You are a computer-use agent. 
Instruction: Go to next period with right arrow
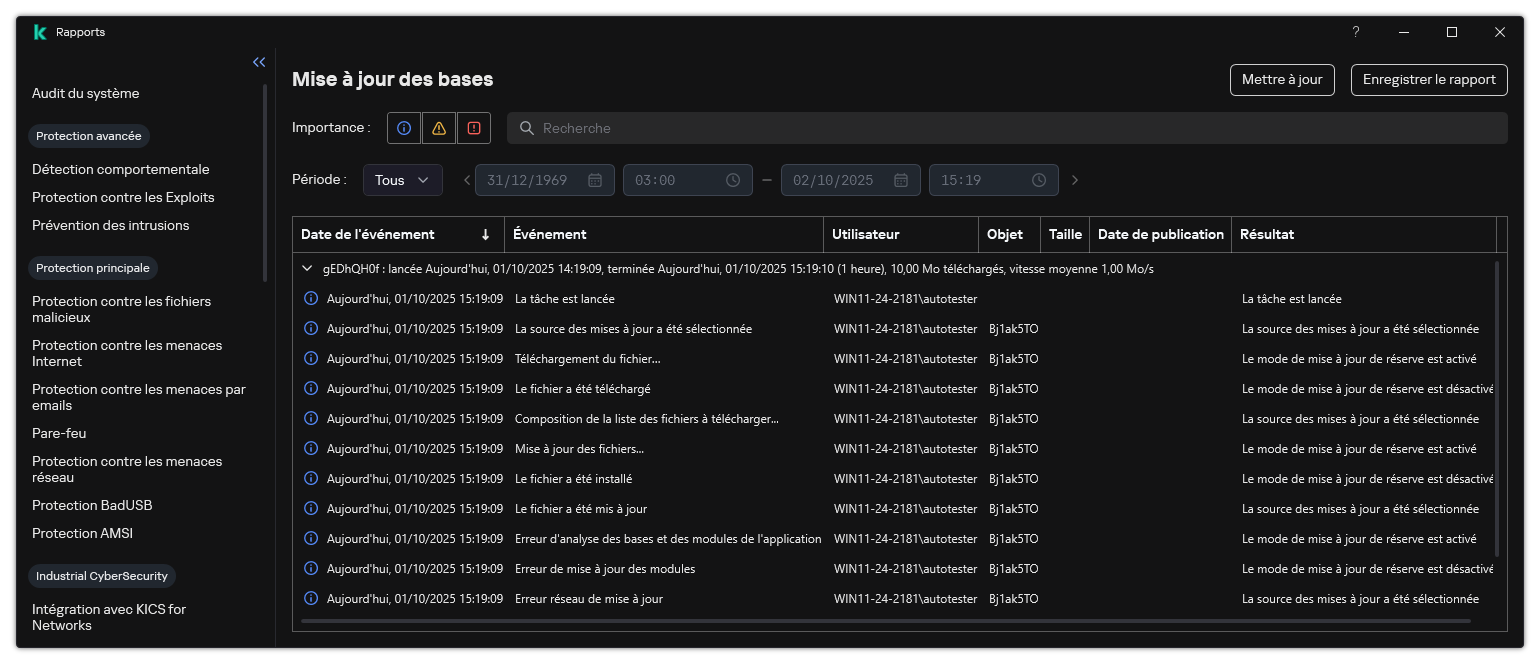[1075, 180]
